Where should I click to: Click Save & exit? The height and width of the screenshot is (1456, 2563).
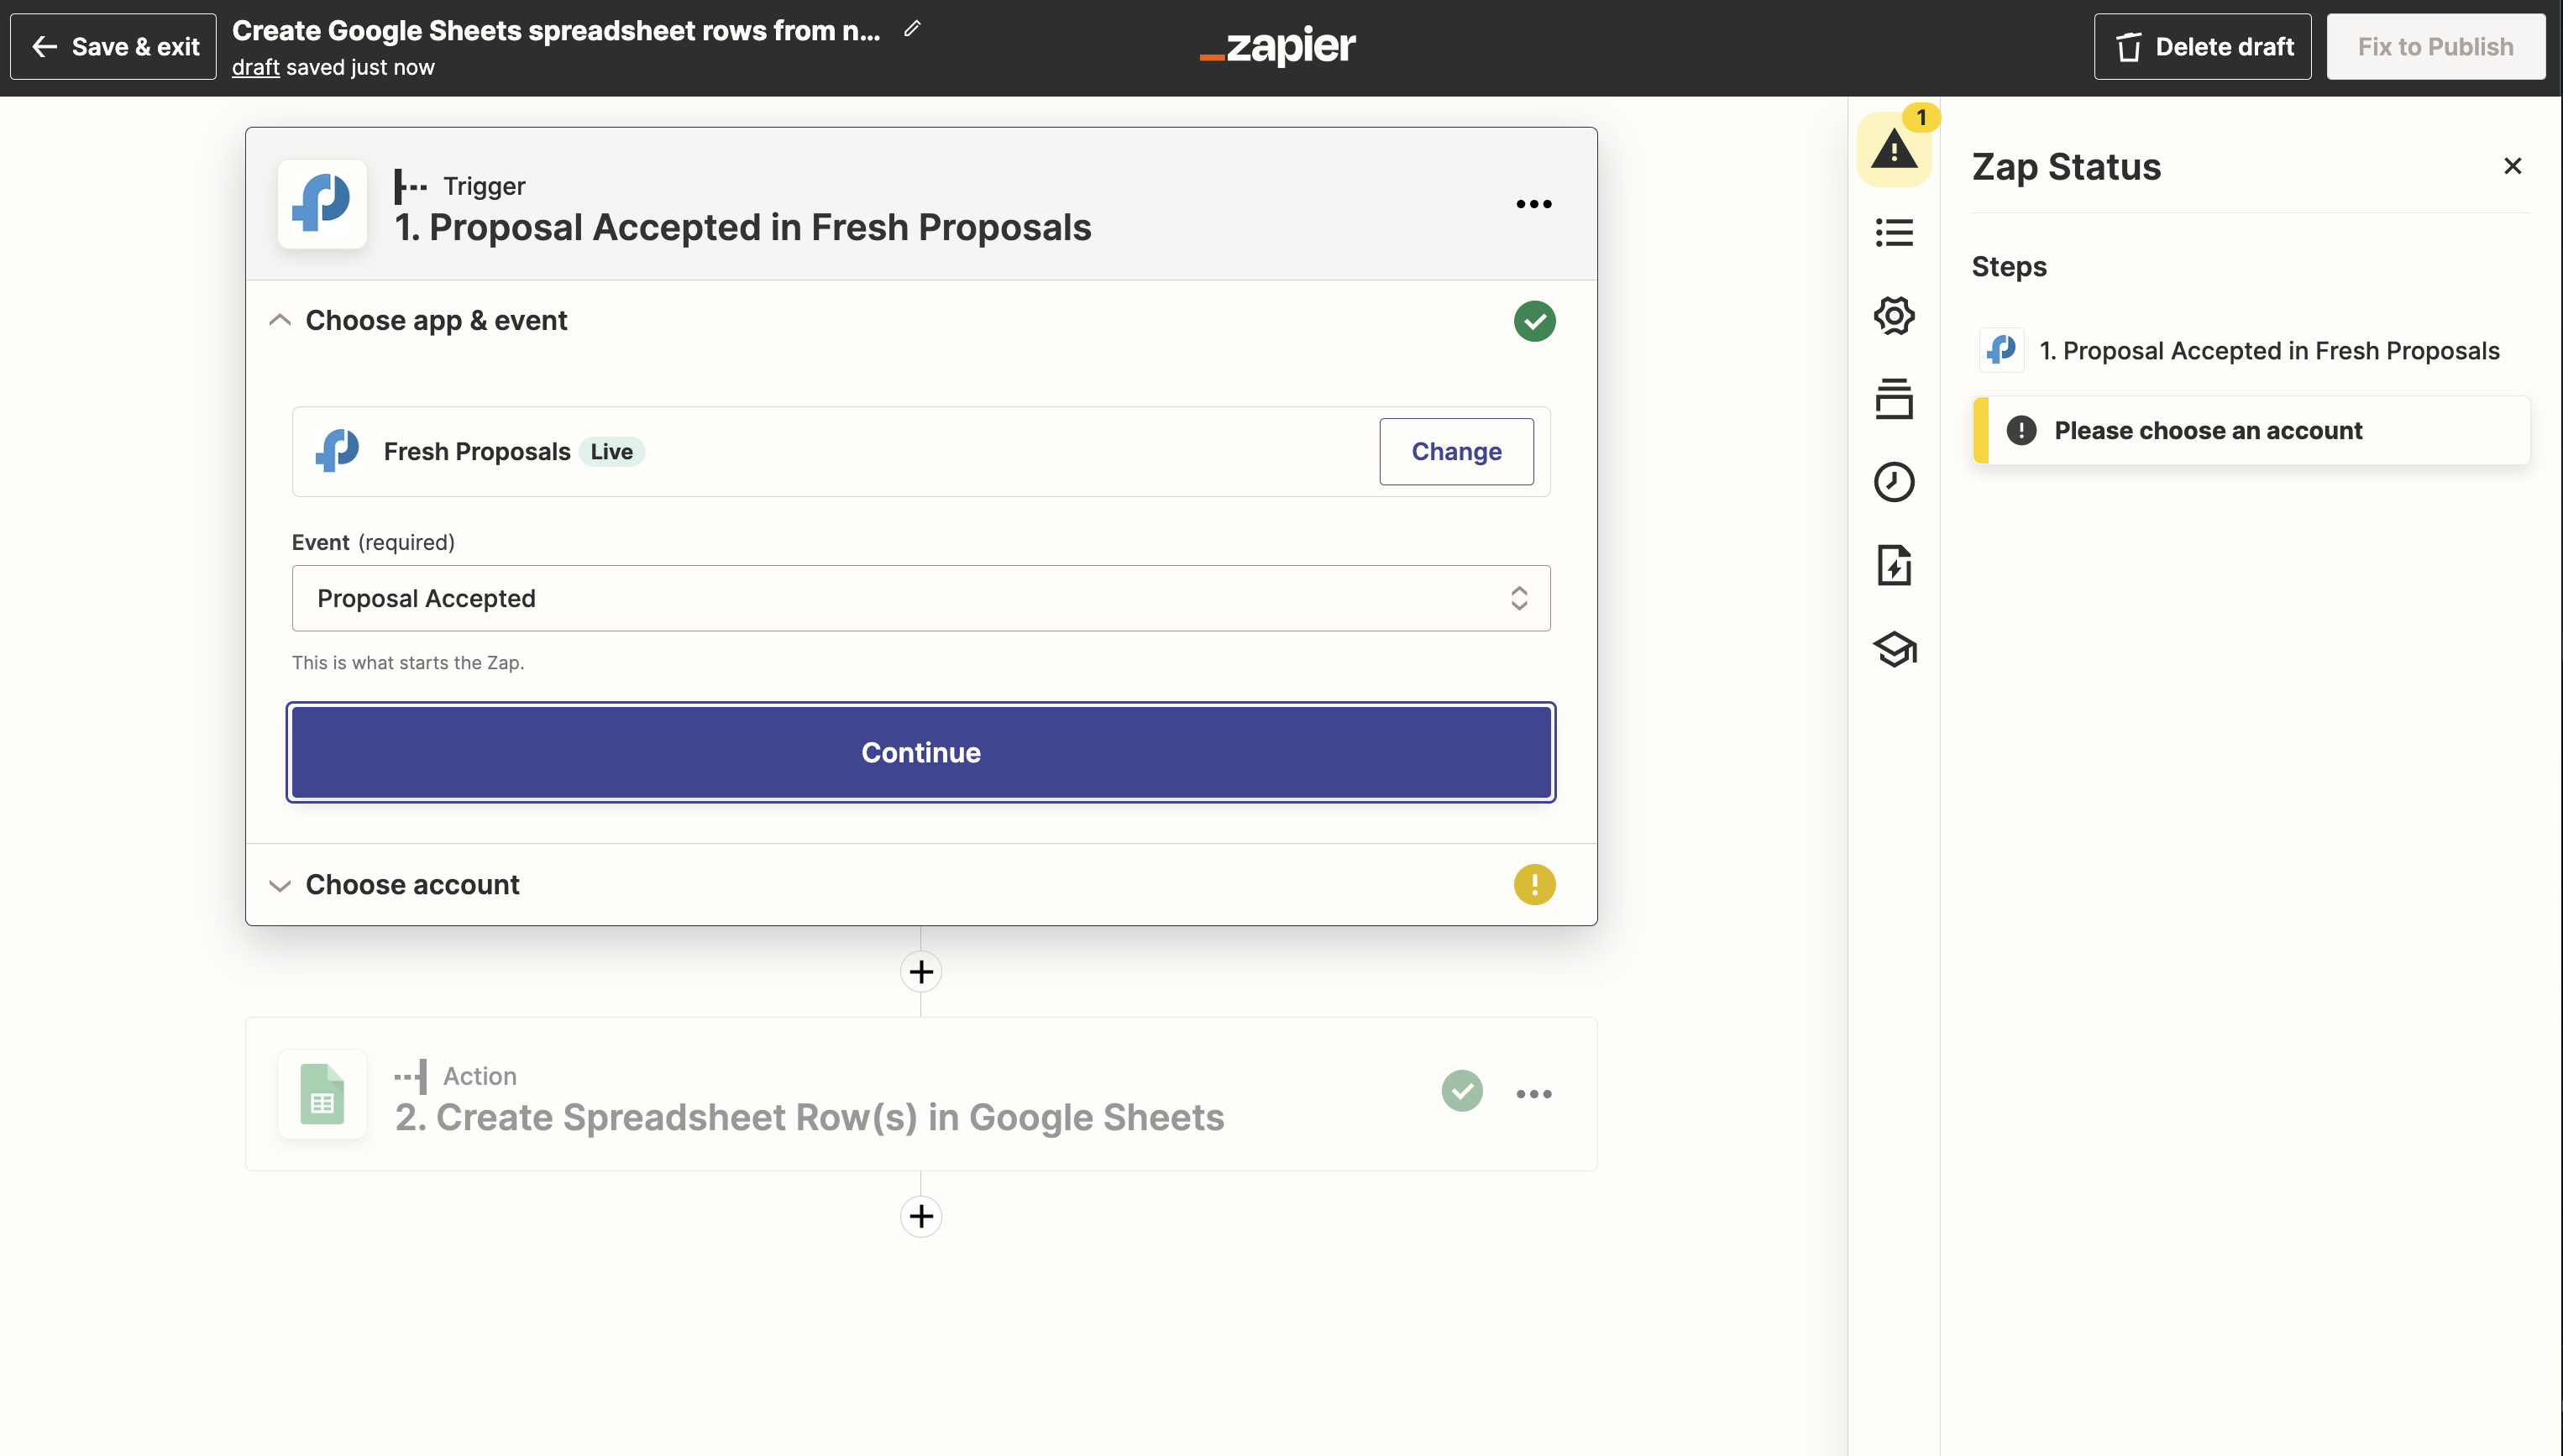tap(114, 47)
